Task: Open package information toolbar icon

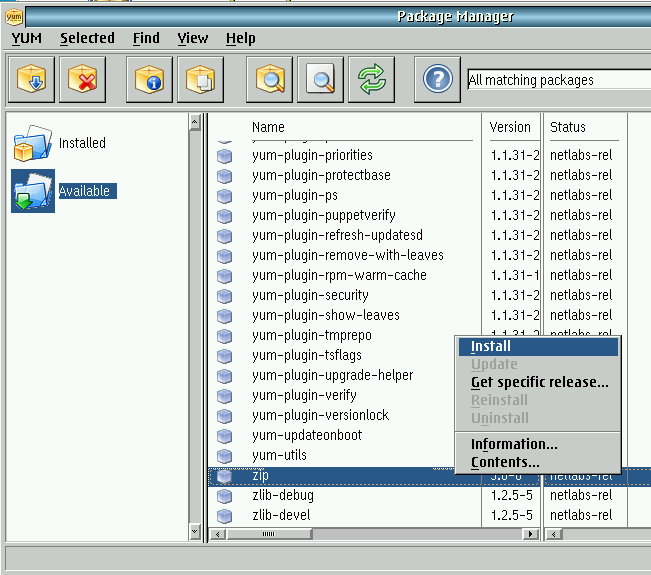Action: pyautogui.click(x=149, y=79)
